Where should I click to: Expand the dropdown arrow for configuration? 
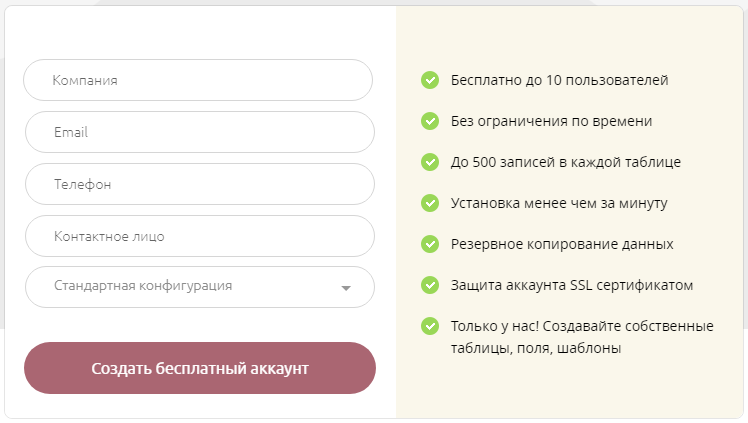(346, 288)
